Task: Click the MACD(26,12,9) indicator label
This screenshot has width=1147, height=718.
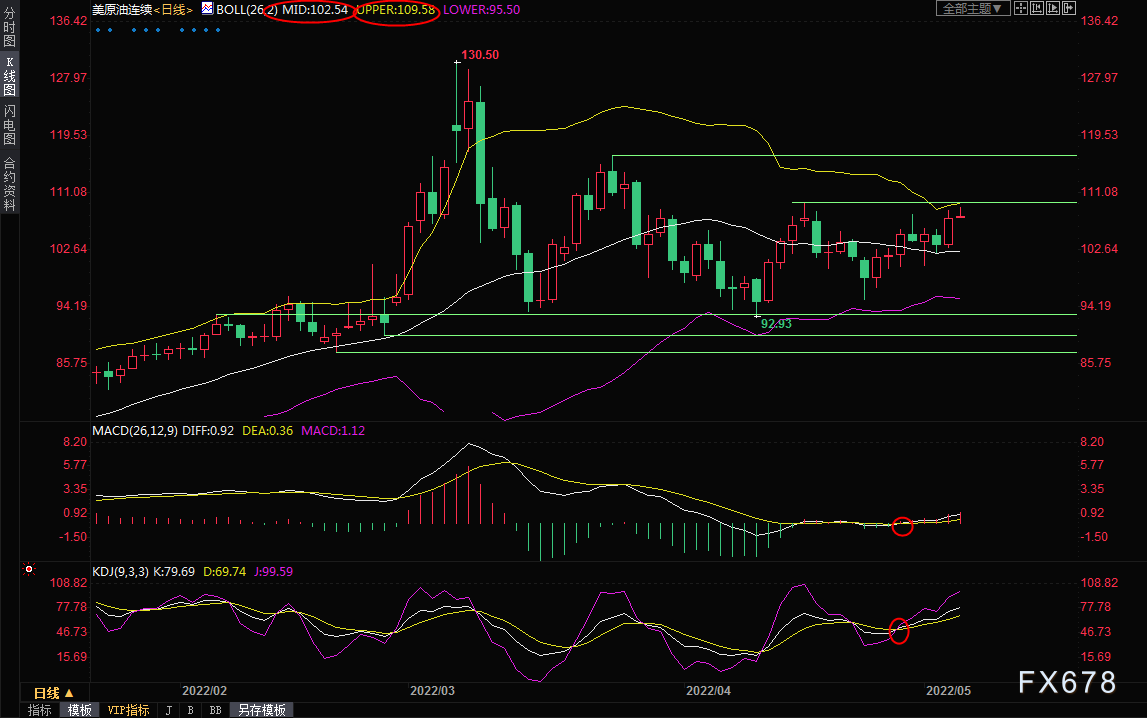Action: coord(135,431)
